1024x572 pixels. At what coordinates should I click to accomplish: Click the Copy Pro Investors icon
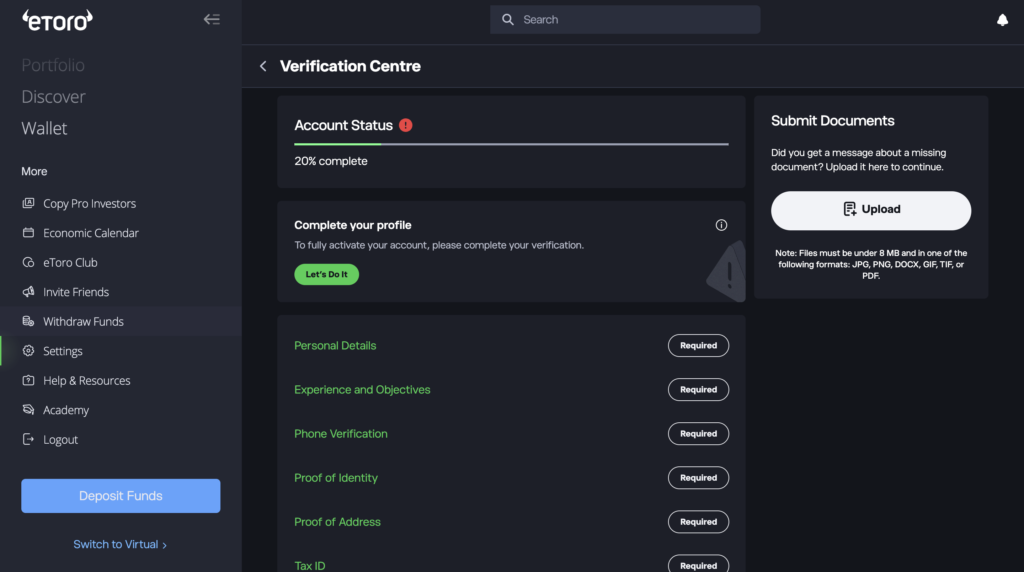(28, 204)
